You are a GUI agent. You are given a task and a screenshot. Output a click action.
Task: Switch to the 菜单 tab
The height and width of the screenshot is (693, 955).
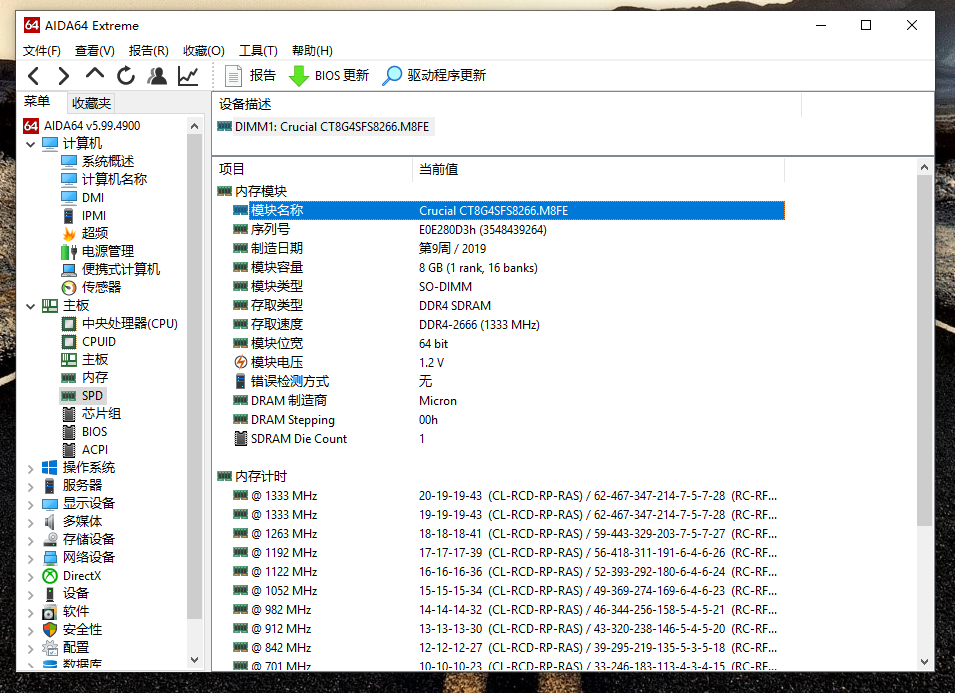[37, 102]
